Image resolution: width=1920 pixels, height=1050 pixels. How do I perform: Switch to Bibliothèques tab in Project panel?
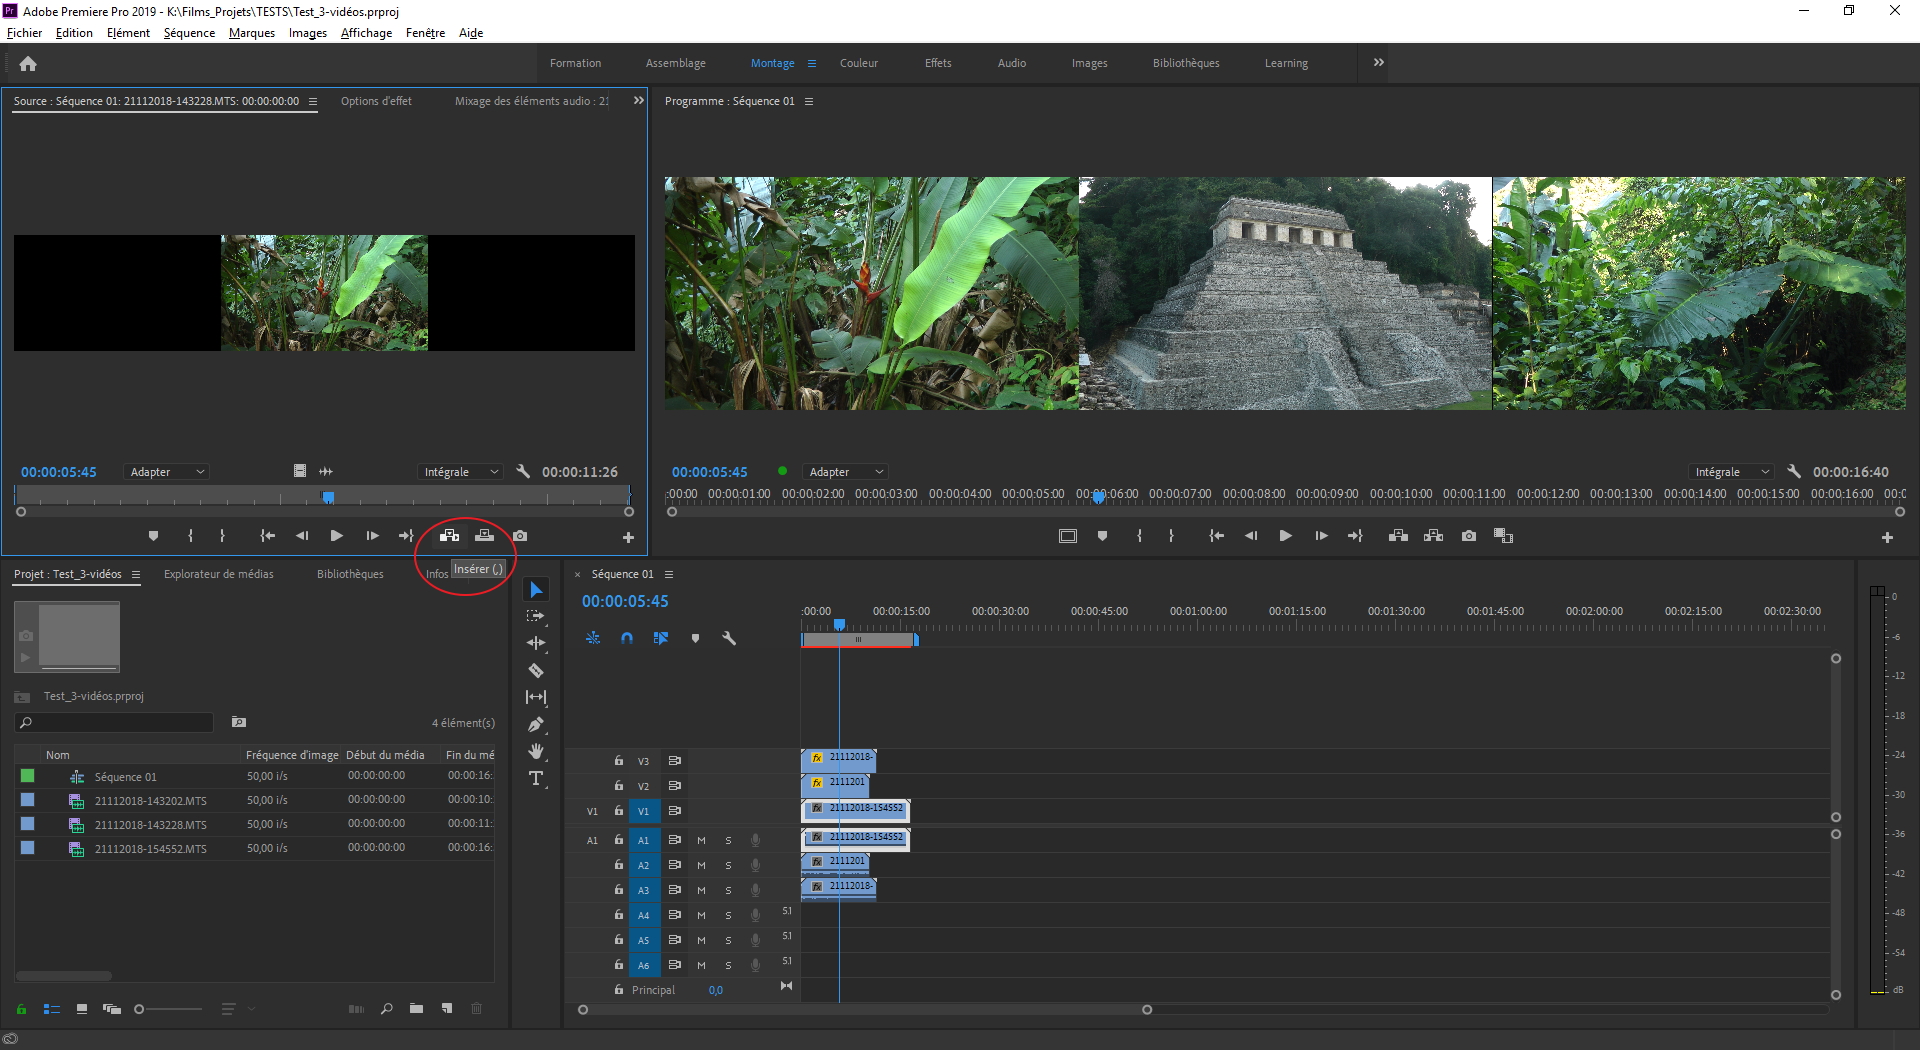coord(350,574)
